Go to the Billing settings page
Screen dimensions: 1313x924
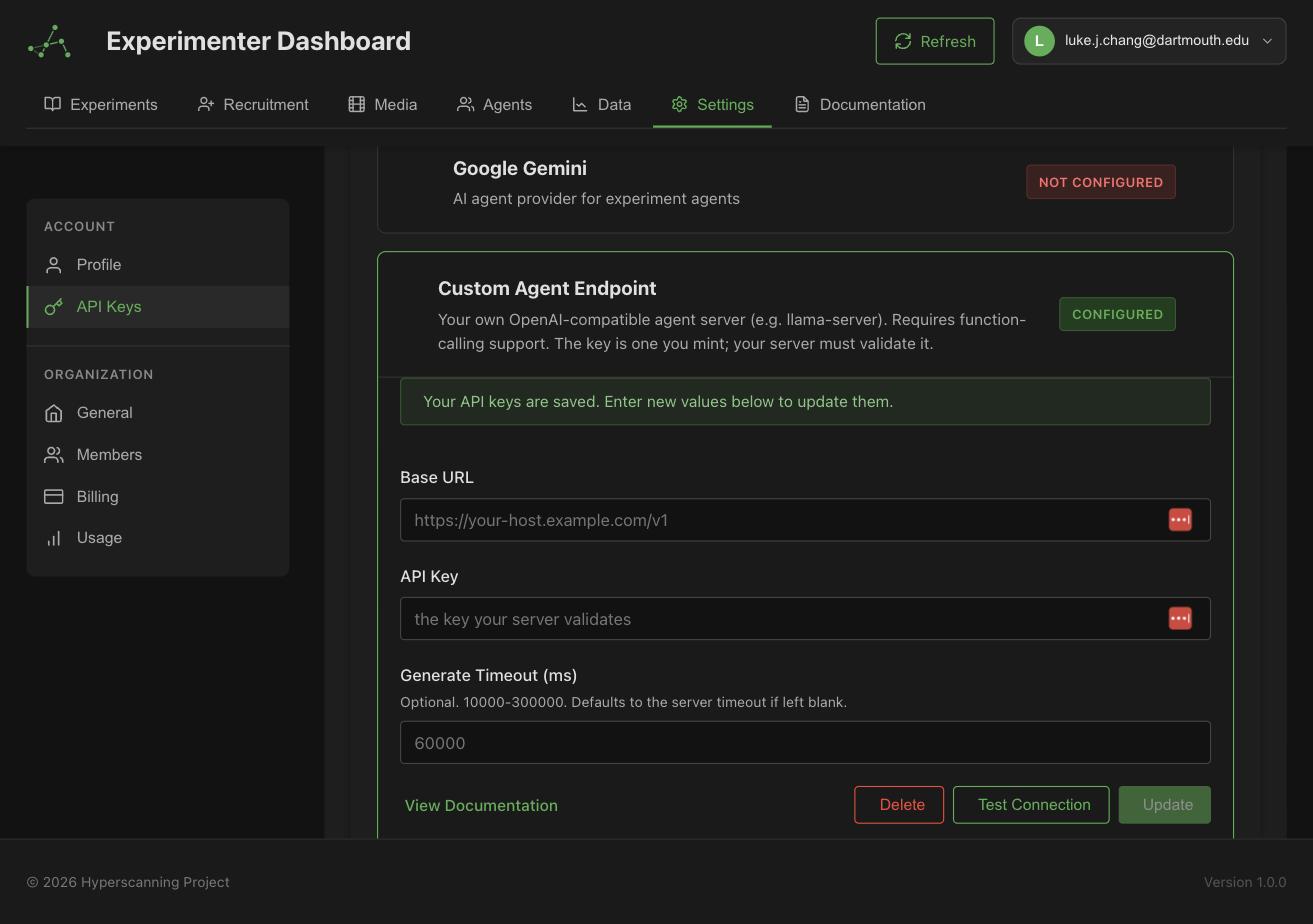pyautogui.click(x=158, y=497)
